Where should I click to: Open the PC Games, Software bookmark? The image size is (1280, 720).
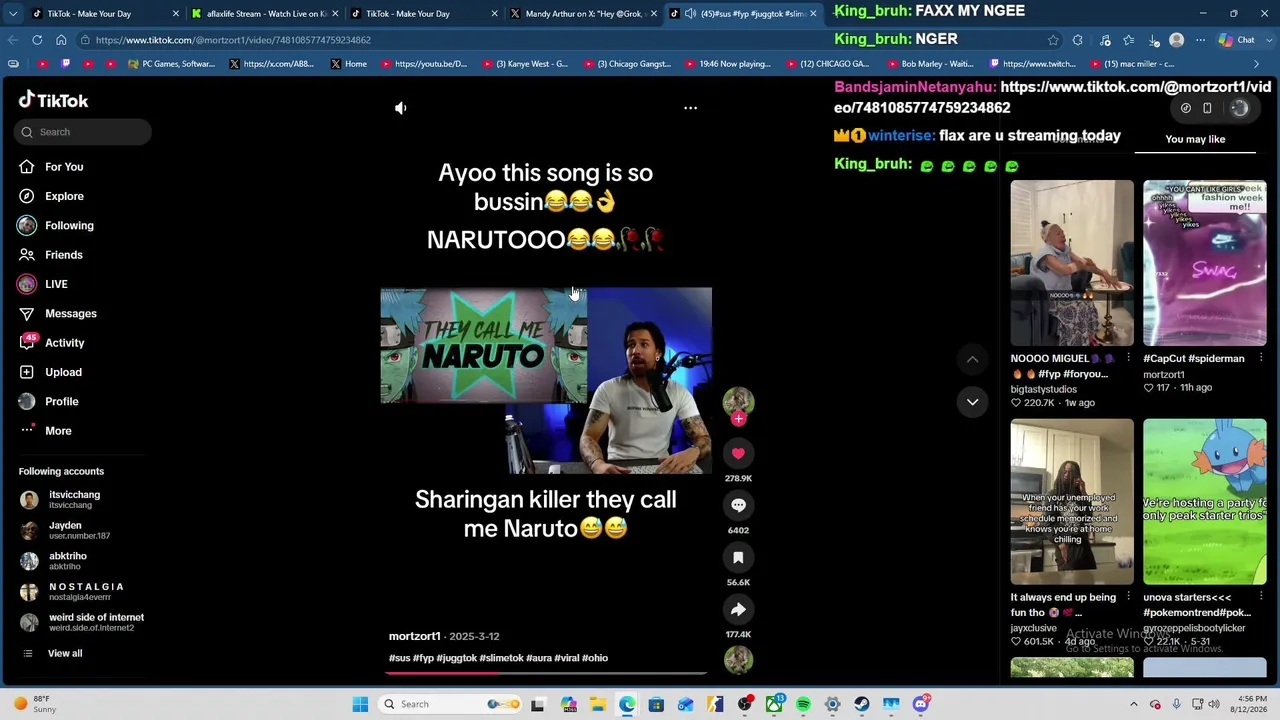(x=171, y=64)
